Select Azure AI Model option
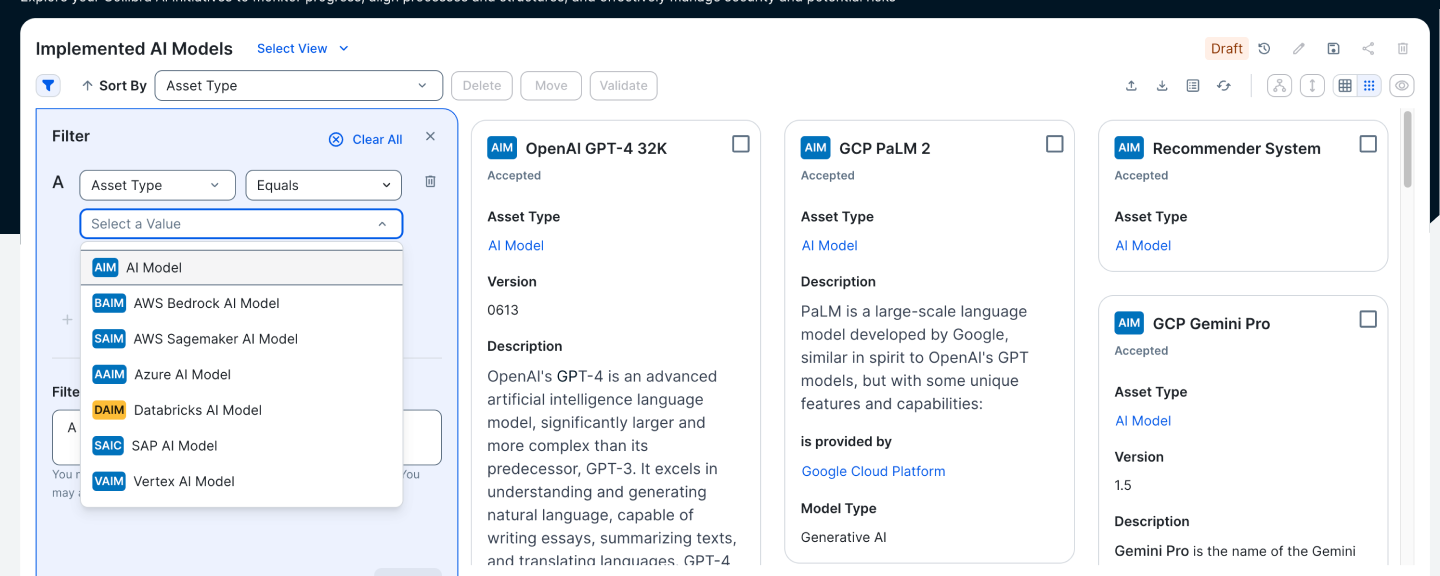Screen dimensions: 1440x576 [182, 374]
